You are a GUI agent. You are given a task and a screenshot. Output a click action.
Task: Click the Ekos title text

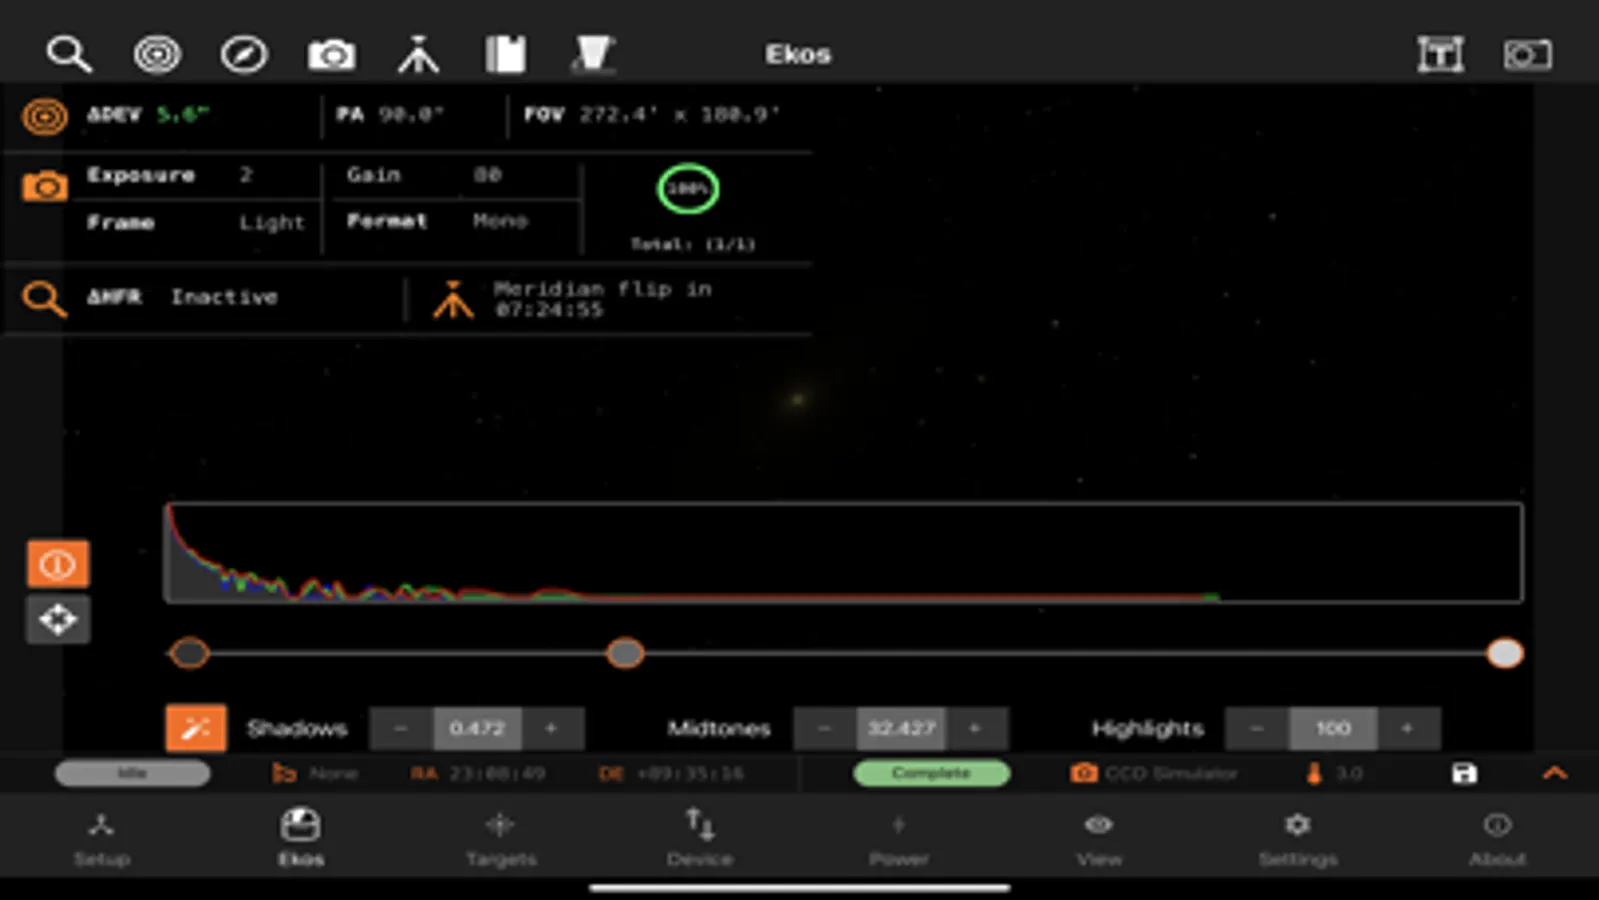point(798,54)
